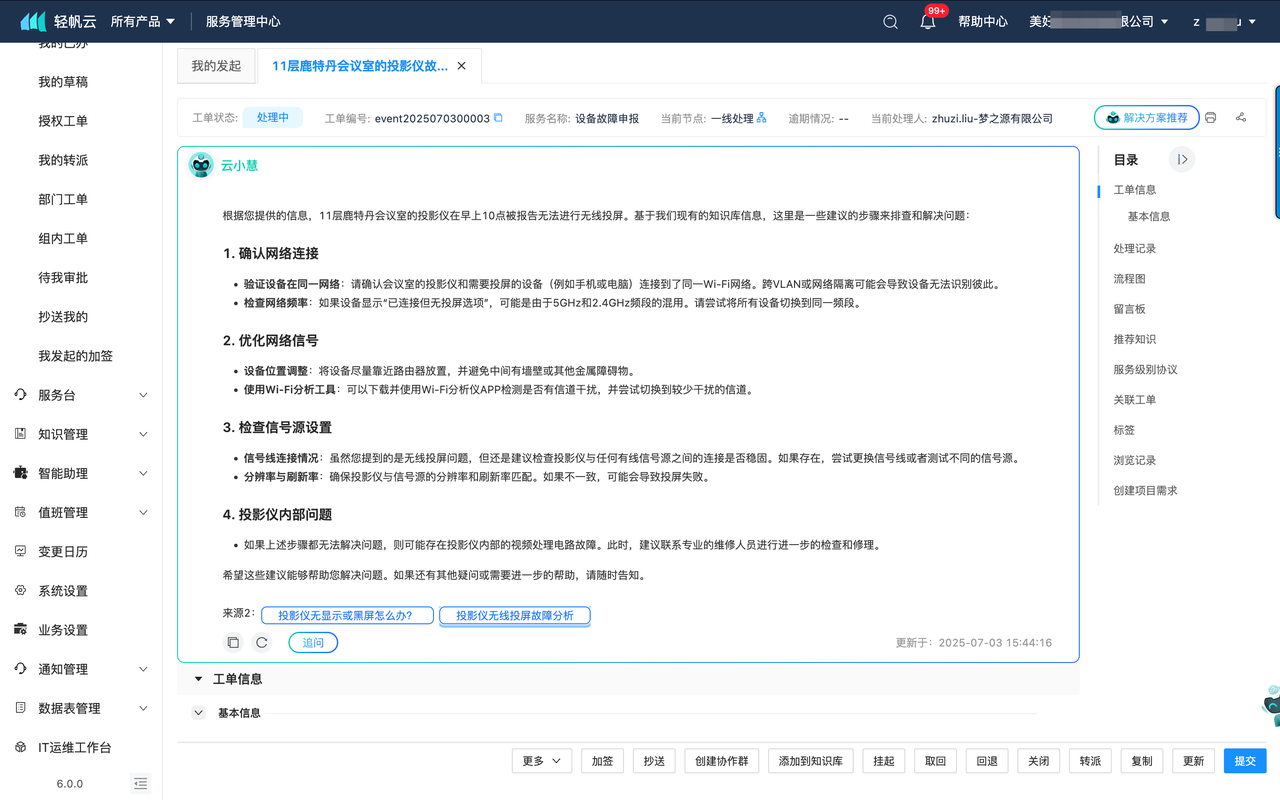Regenerate the AI answer with refresh icon
1280x800 pixels.
(x=262, y=642)
